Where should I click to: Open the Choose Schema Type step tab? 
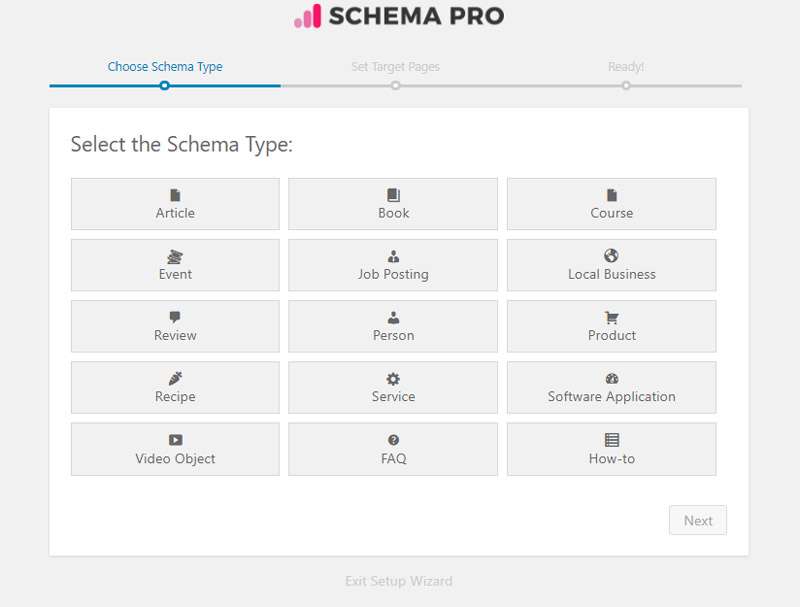tap(165, 67)
